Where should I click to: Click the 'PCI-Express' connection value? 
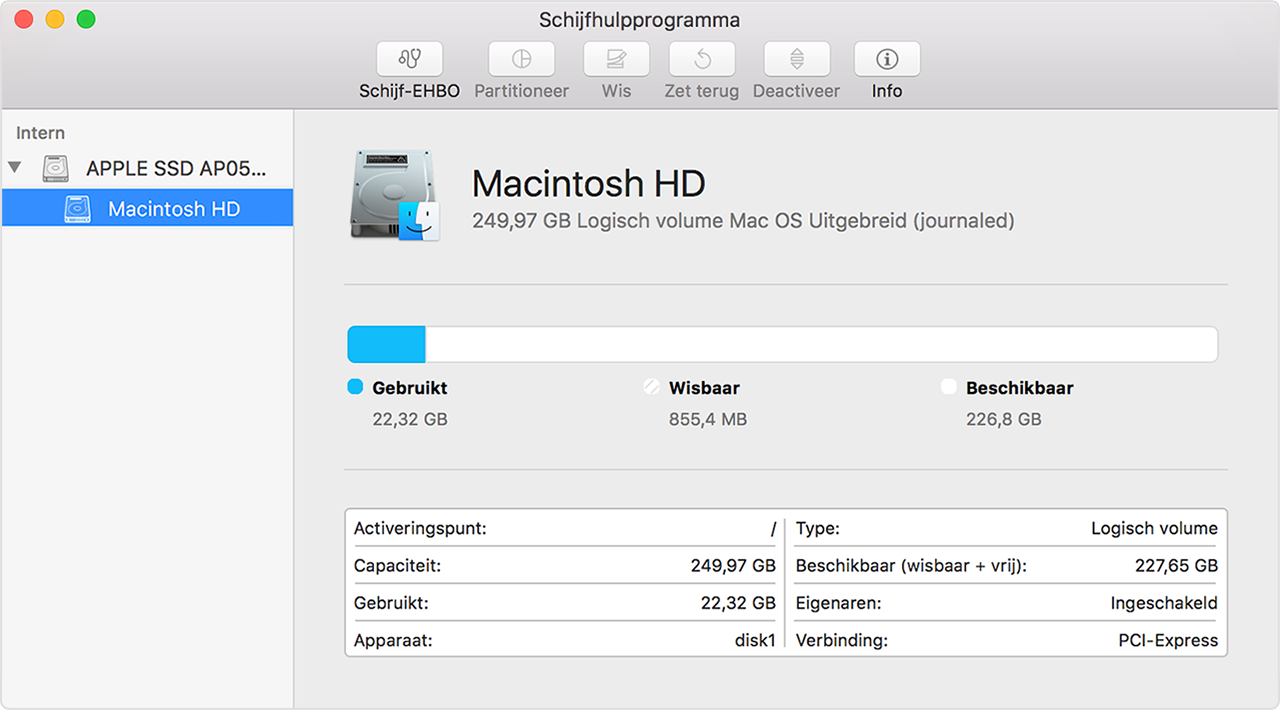pyautogui.click(x=1168, y=640)
